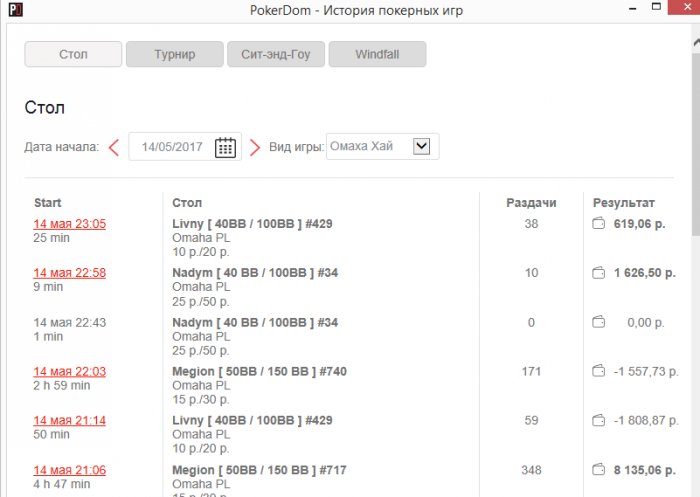Viewport: 700px width, 497px height.
Task: Click the Дата начала label
Action: tap(62, 147)
